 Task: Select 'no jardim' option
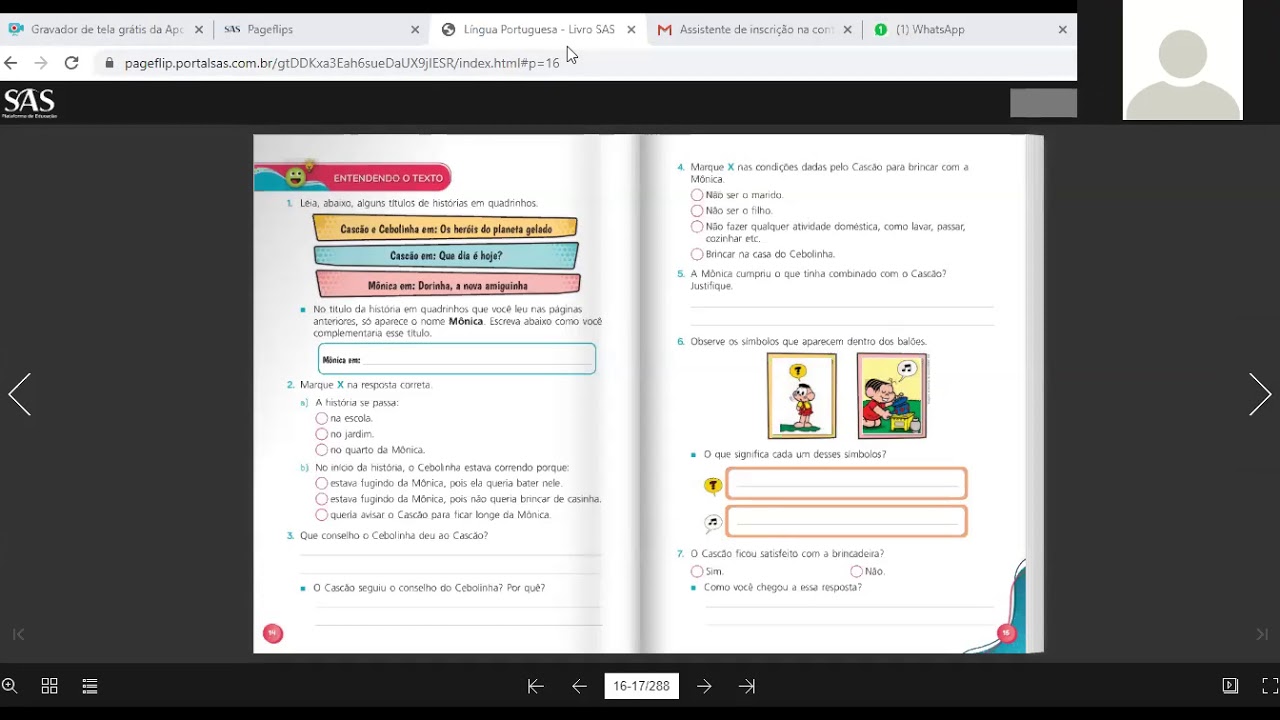pos(321,434)
